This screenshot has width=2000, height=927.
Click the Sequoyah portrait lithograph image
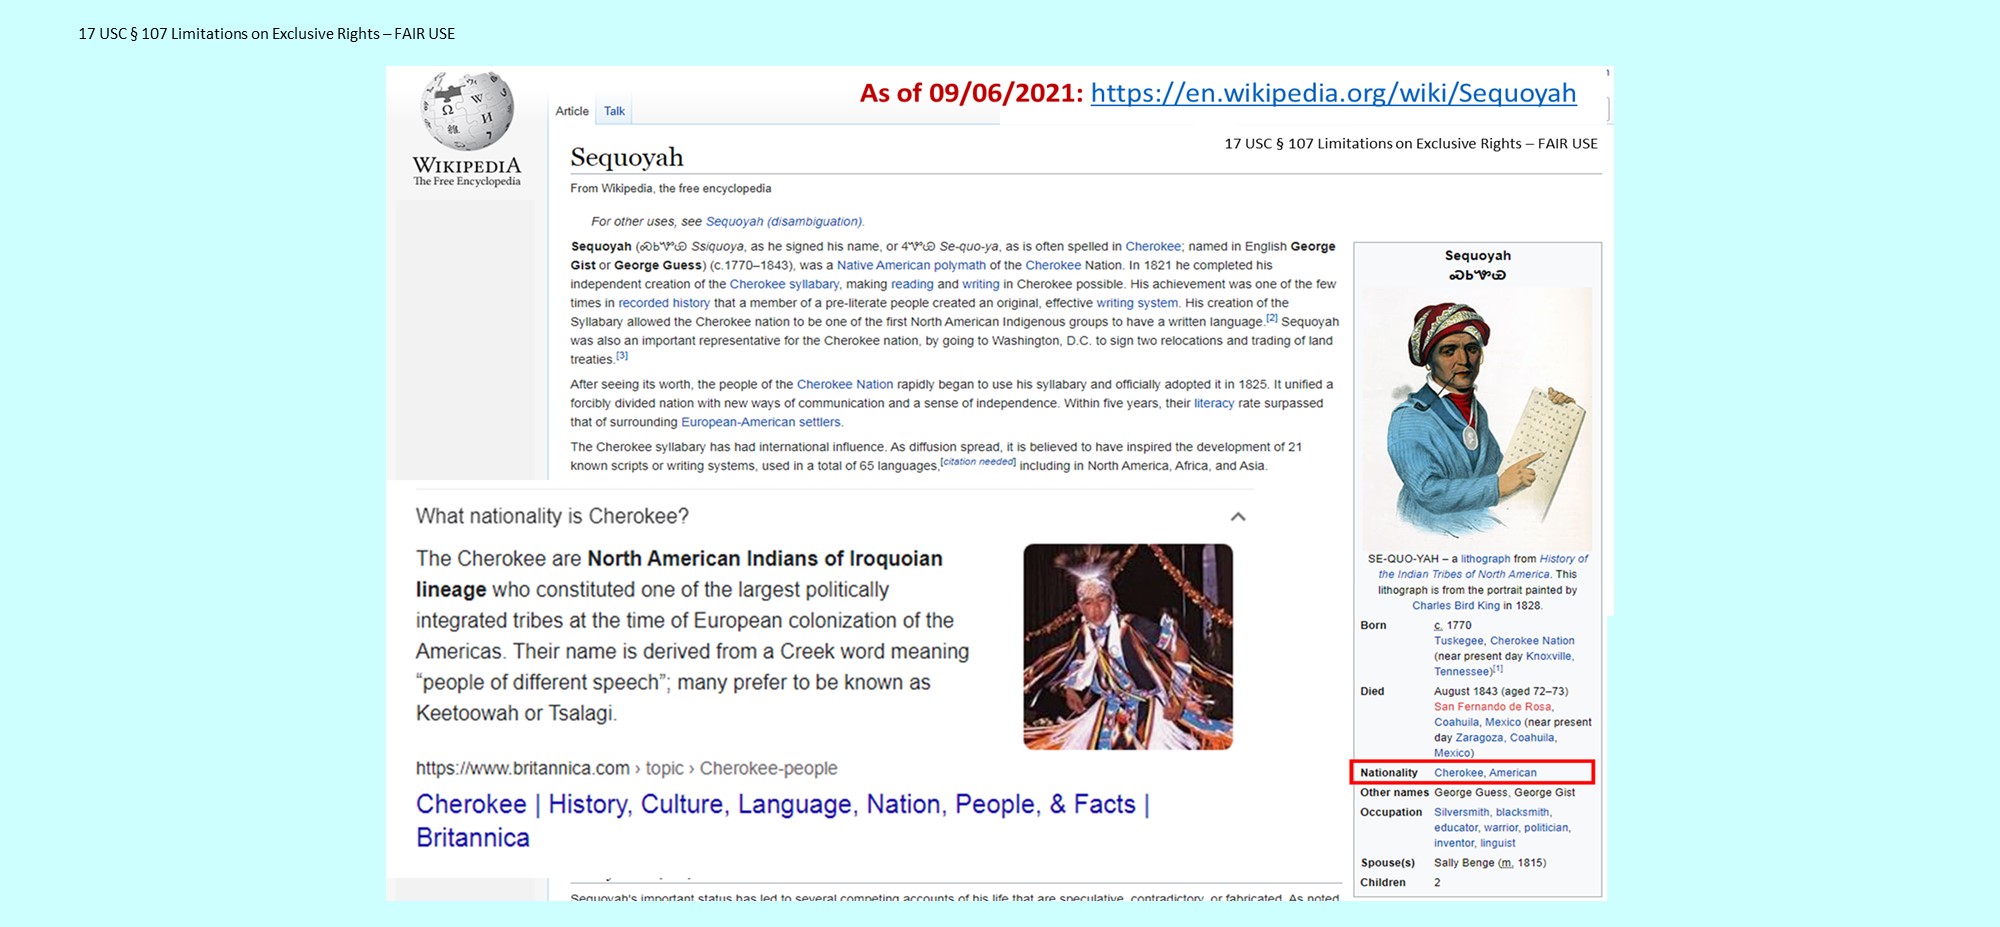point(1477,418)
